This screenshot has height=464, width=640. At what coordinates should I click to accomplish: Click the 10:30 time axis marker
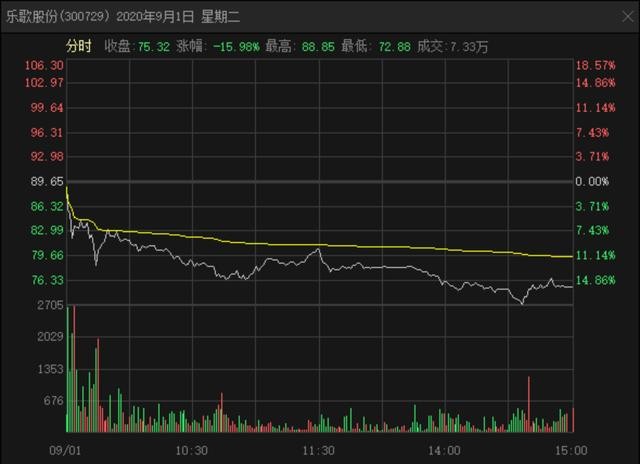point(191,451)
